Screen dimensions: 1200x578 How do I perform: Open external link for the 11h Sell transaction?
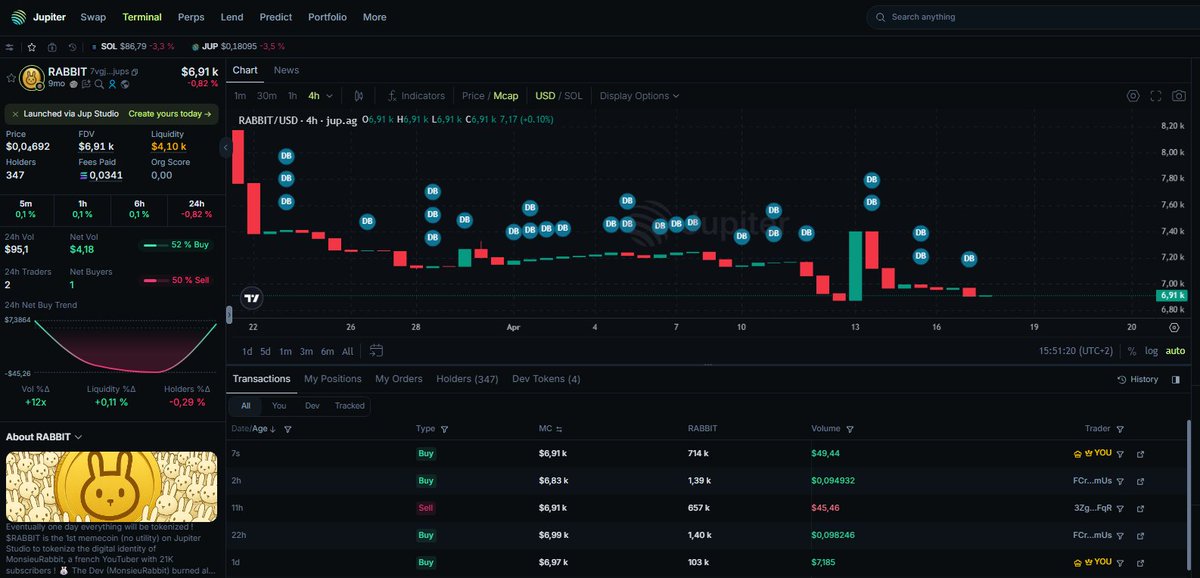pos(1141,508)
